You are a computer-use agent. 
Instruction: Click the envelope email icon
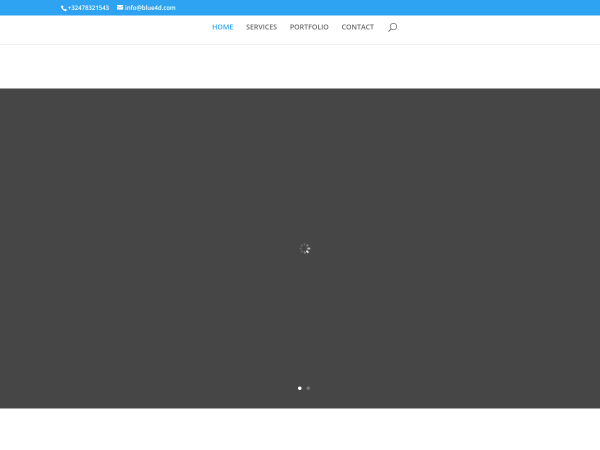click(120, 7)
